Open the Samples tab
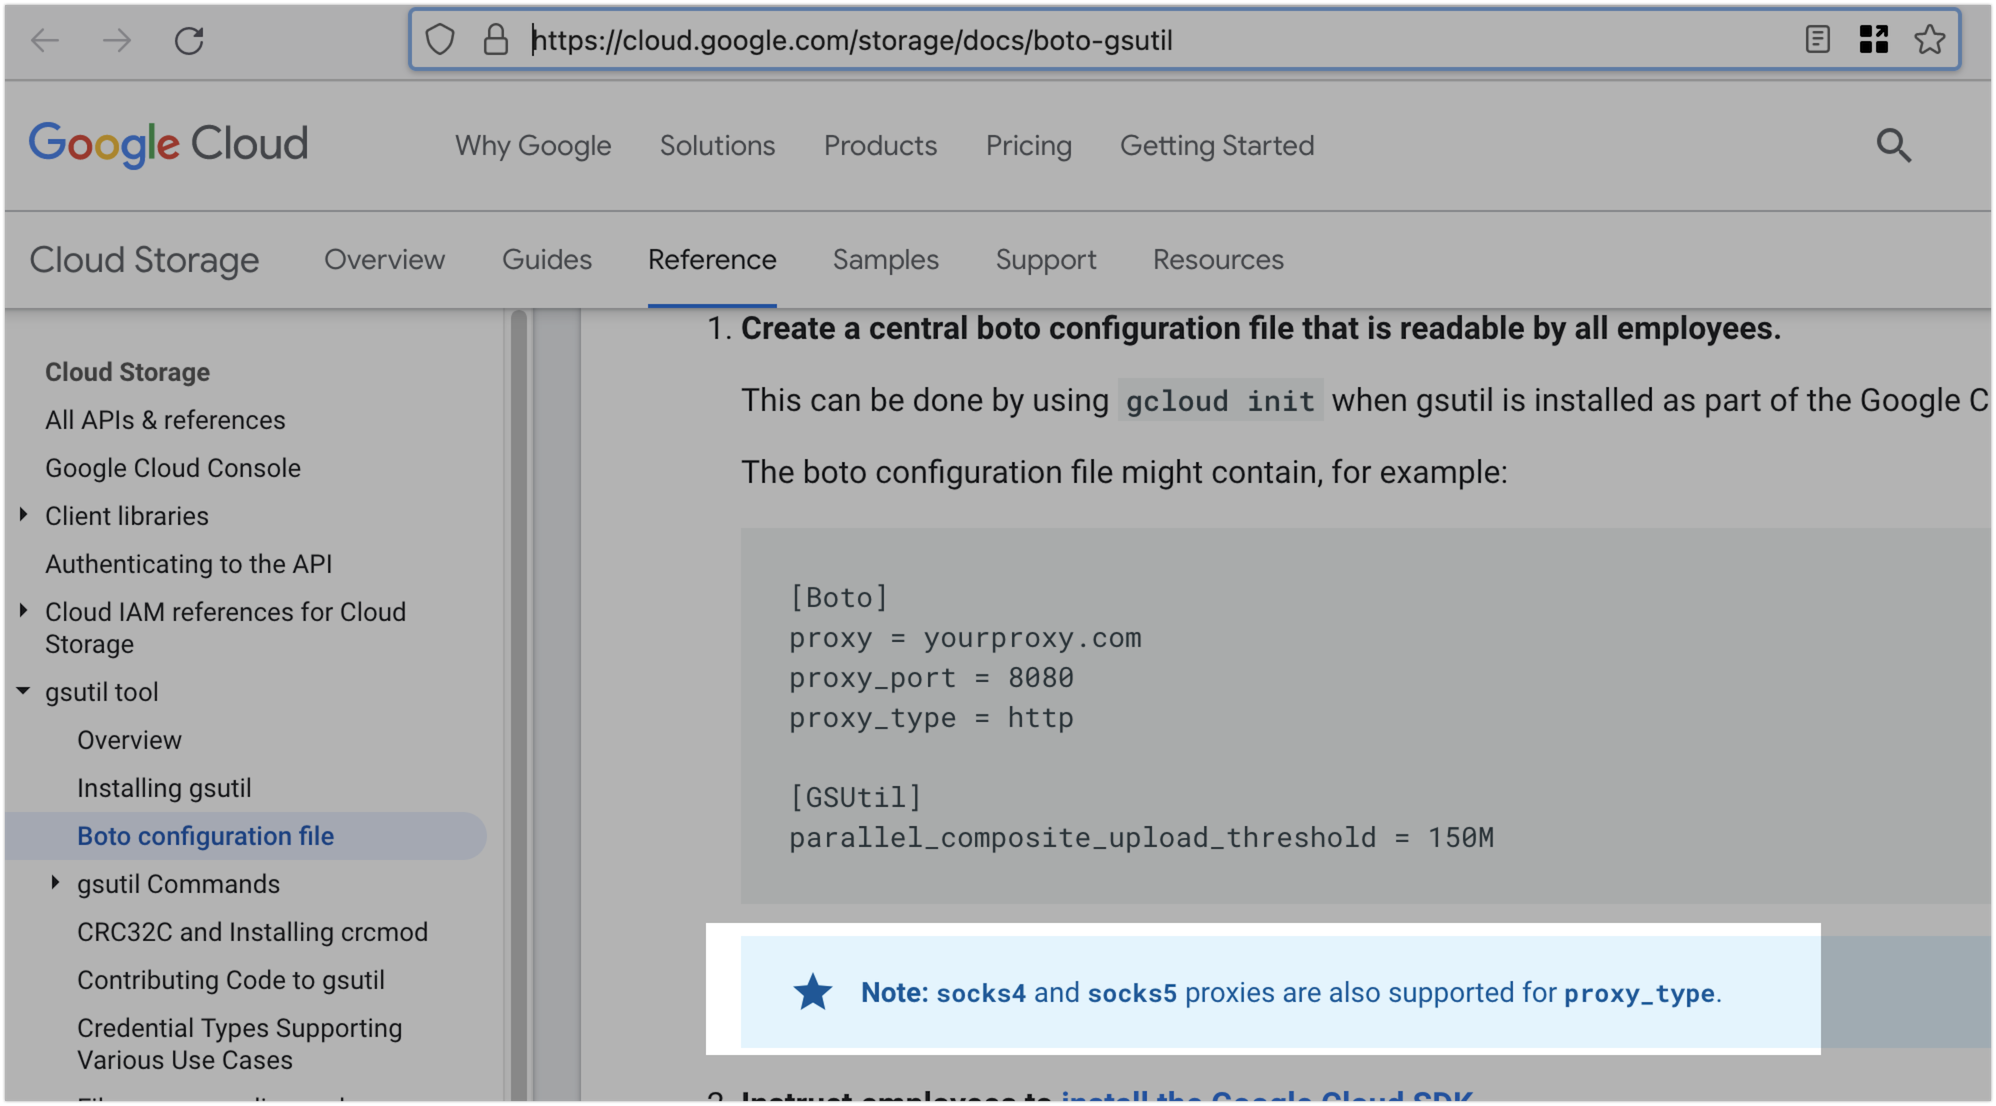The image size is (1996, 1106). pyautogui.click(x=885, y=260)
